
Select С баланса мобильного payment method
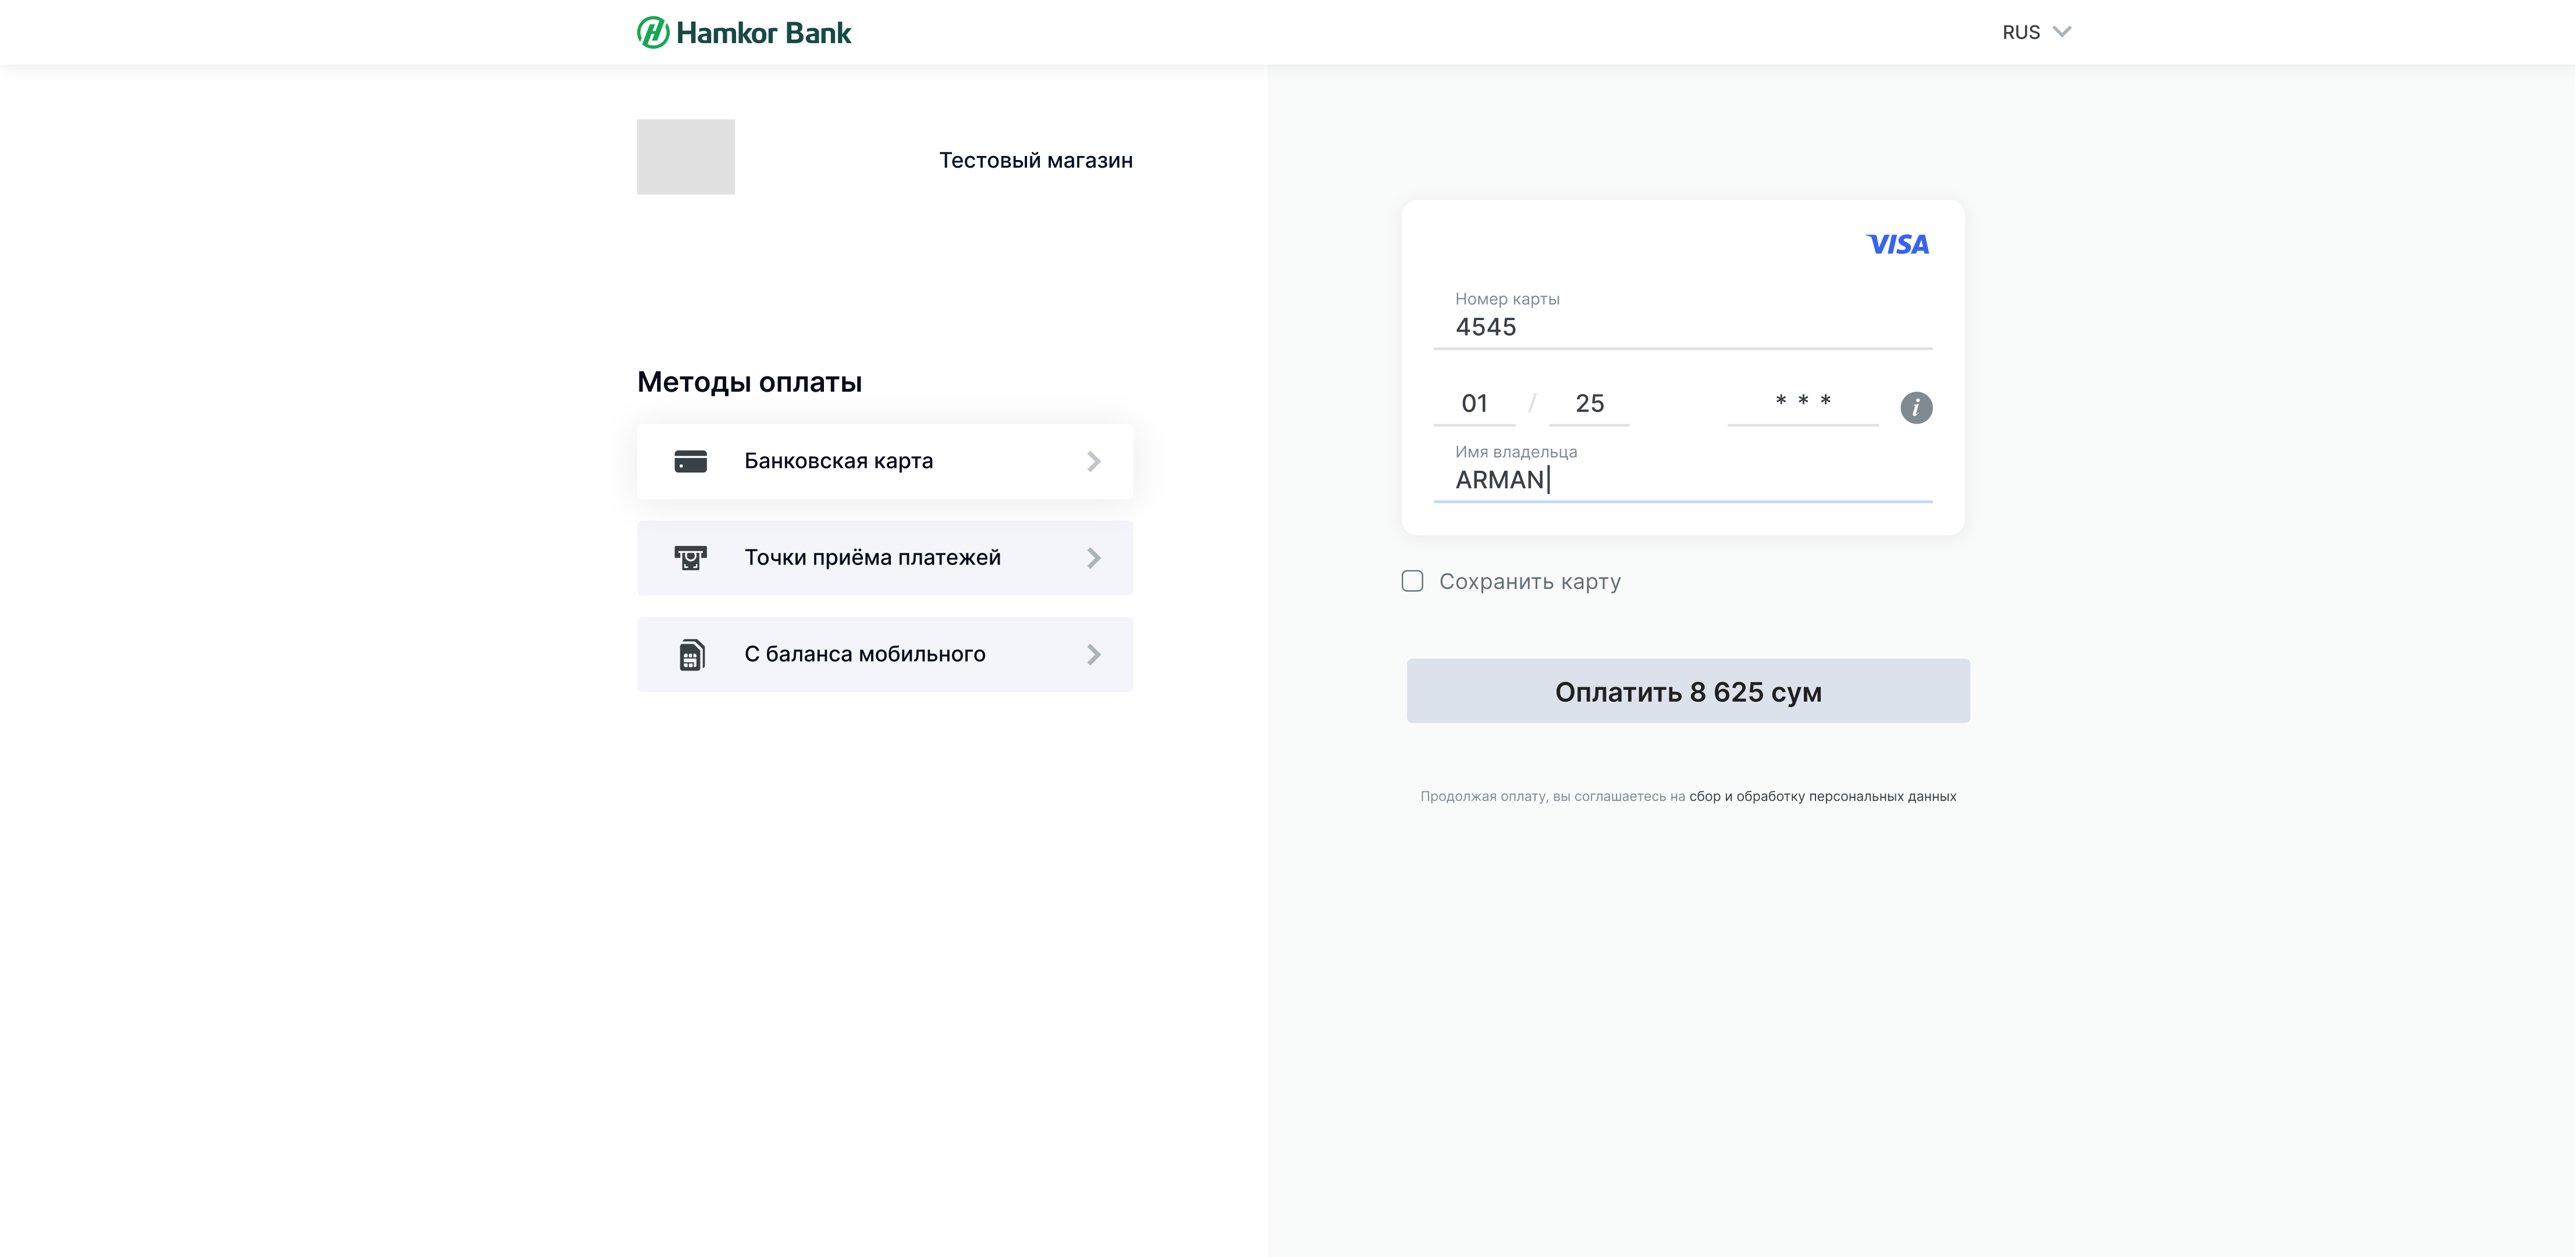click(864, 655)
